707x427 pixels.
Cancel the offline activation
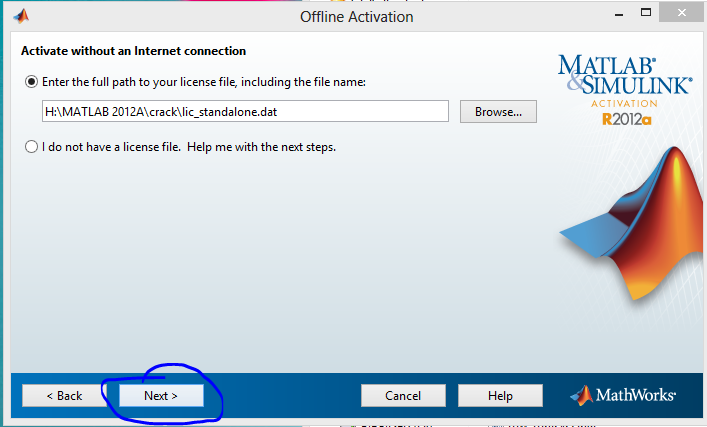[403, 395]
